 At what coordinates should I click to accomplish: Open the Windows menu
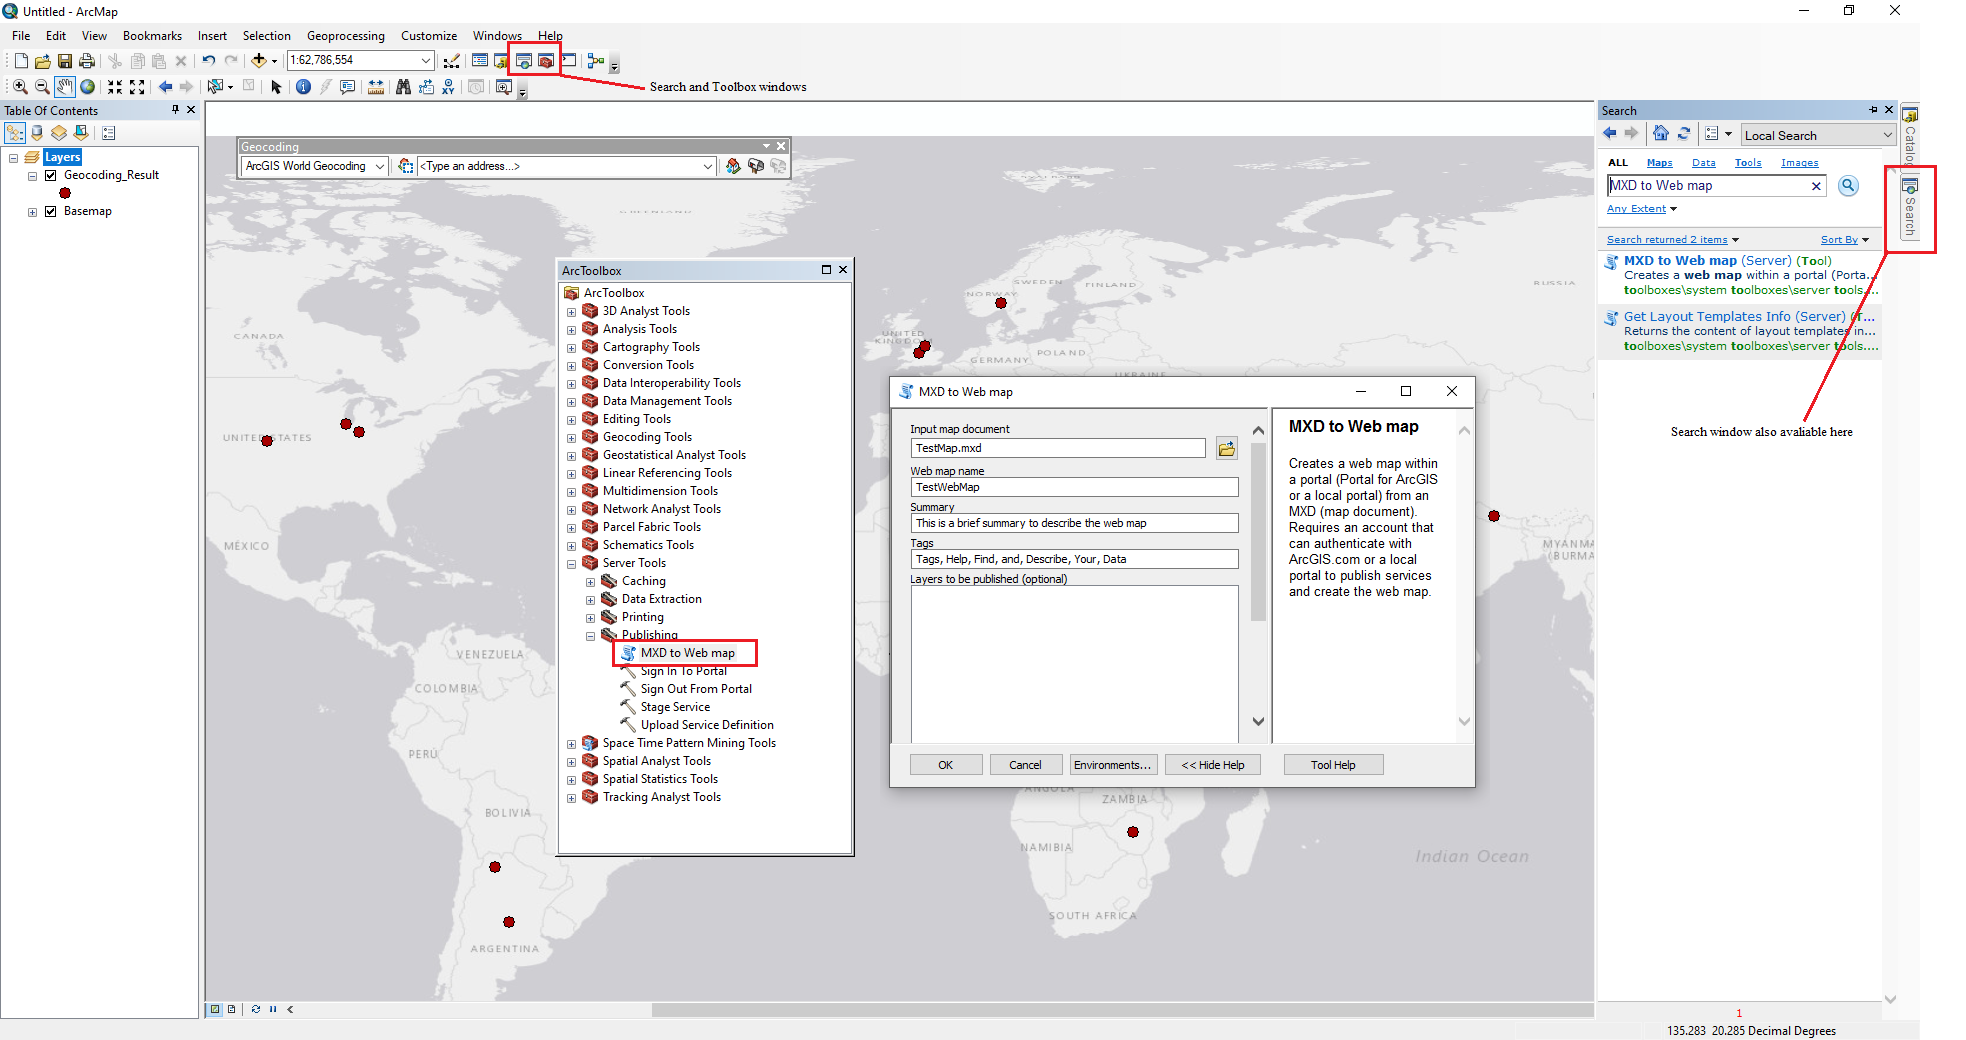(x=497, y=36)
